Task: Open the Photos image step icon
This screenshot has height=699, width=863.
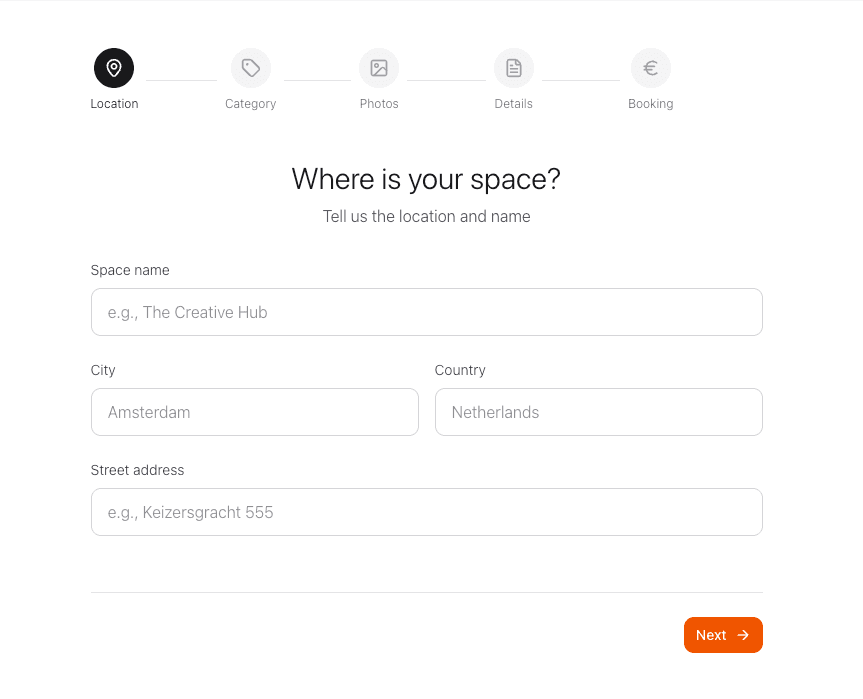Action: (x=378, y=67)
